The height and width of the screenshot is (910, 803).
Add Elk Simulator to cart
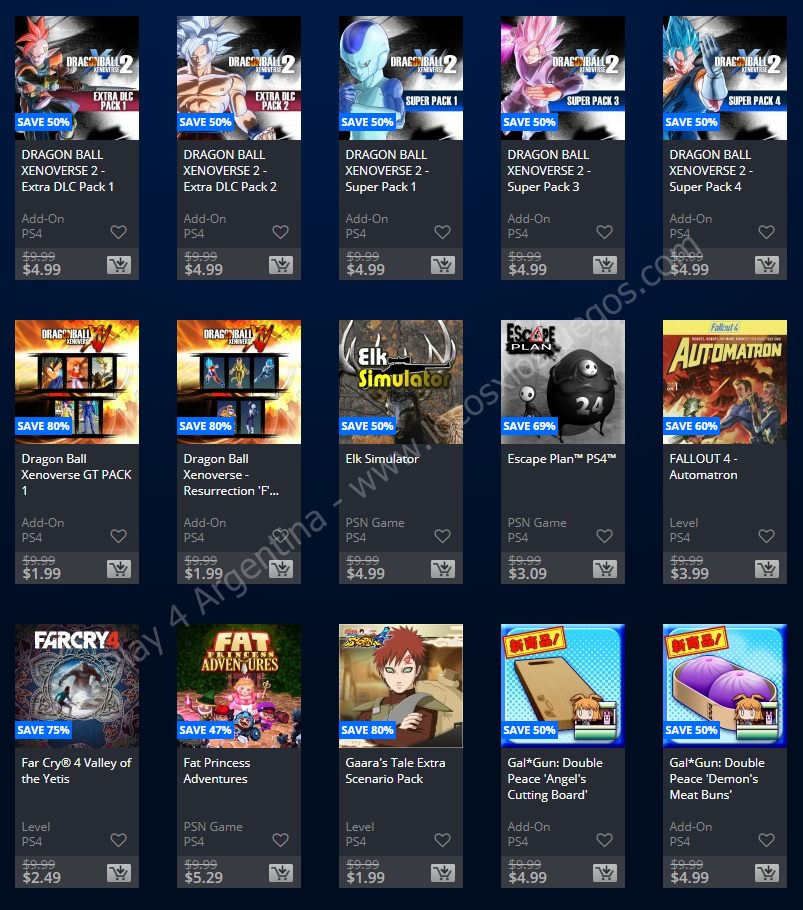[x=443, y=569]
